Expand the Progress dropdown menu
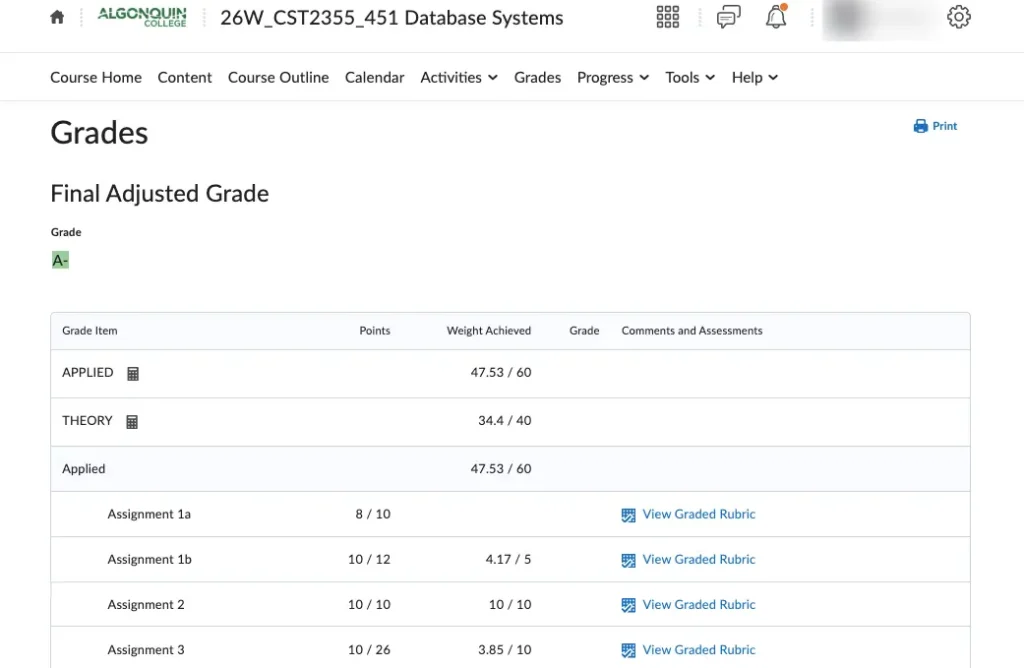Viewport: 1024px width, 668px height. coord(613,77)
